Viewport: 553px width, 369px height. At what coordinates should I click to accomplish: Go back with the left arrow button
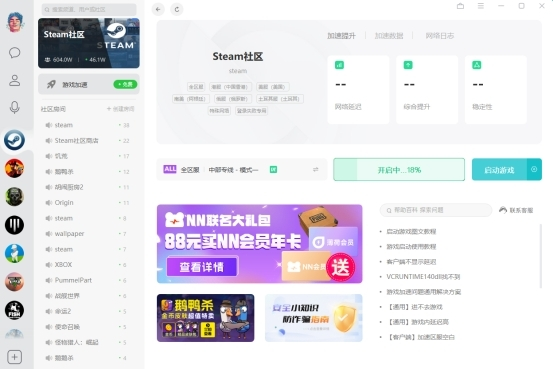tap(158, 10)
